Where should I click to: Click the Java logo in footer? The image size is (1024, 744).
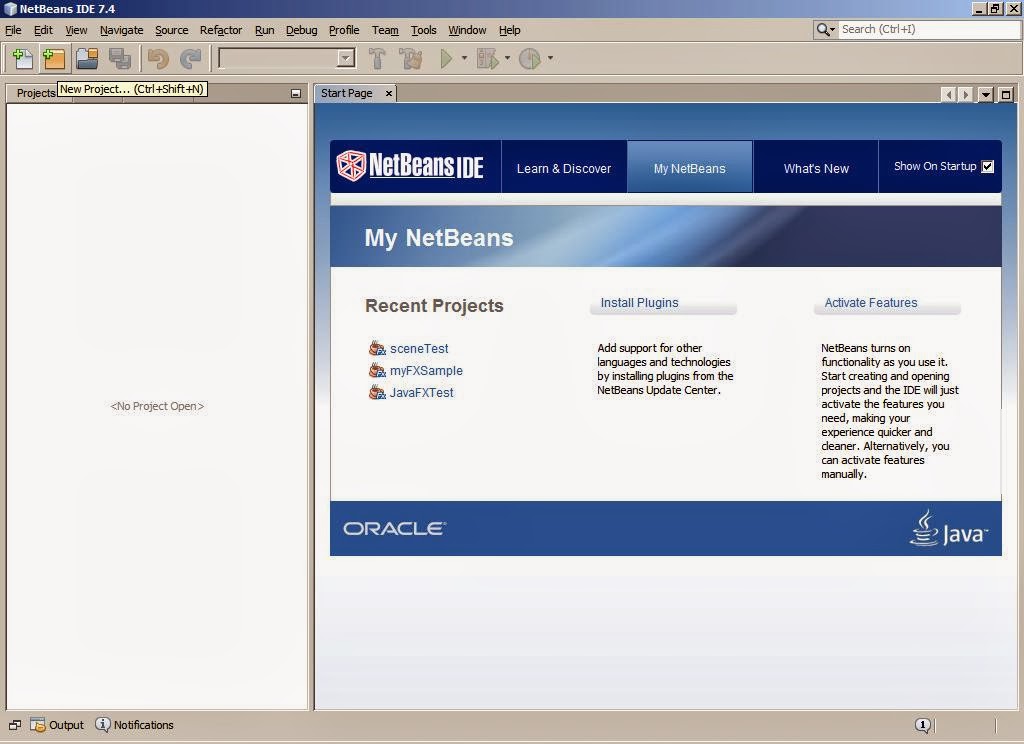click(x=949, y=528)
